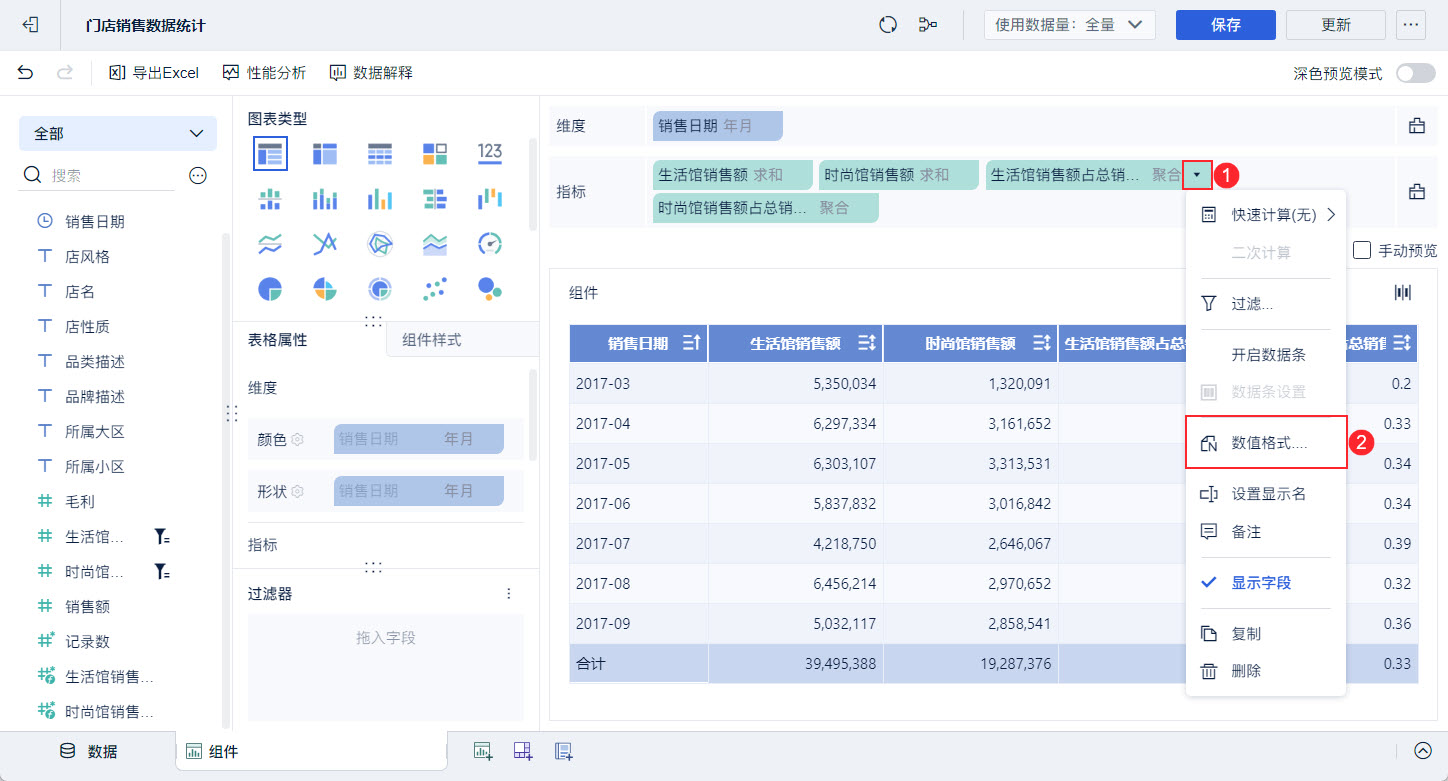The width and height of the screenshot is (1448, 781).
Task: Click the redo arrow icon
Action: (x=65, y=72)
